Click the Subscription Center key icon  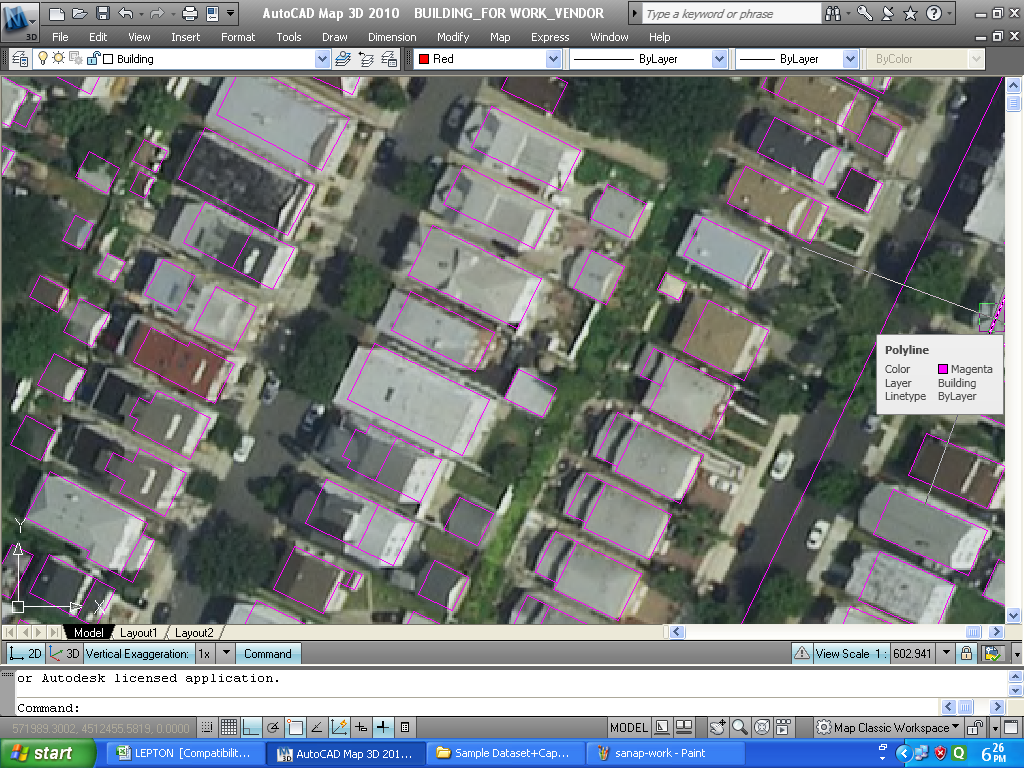pos(865,13)
